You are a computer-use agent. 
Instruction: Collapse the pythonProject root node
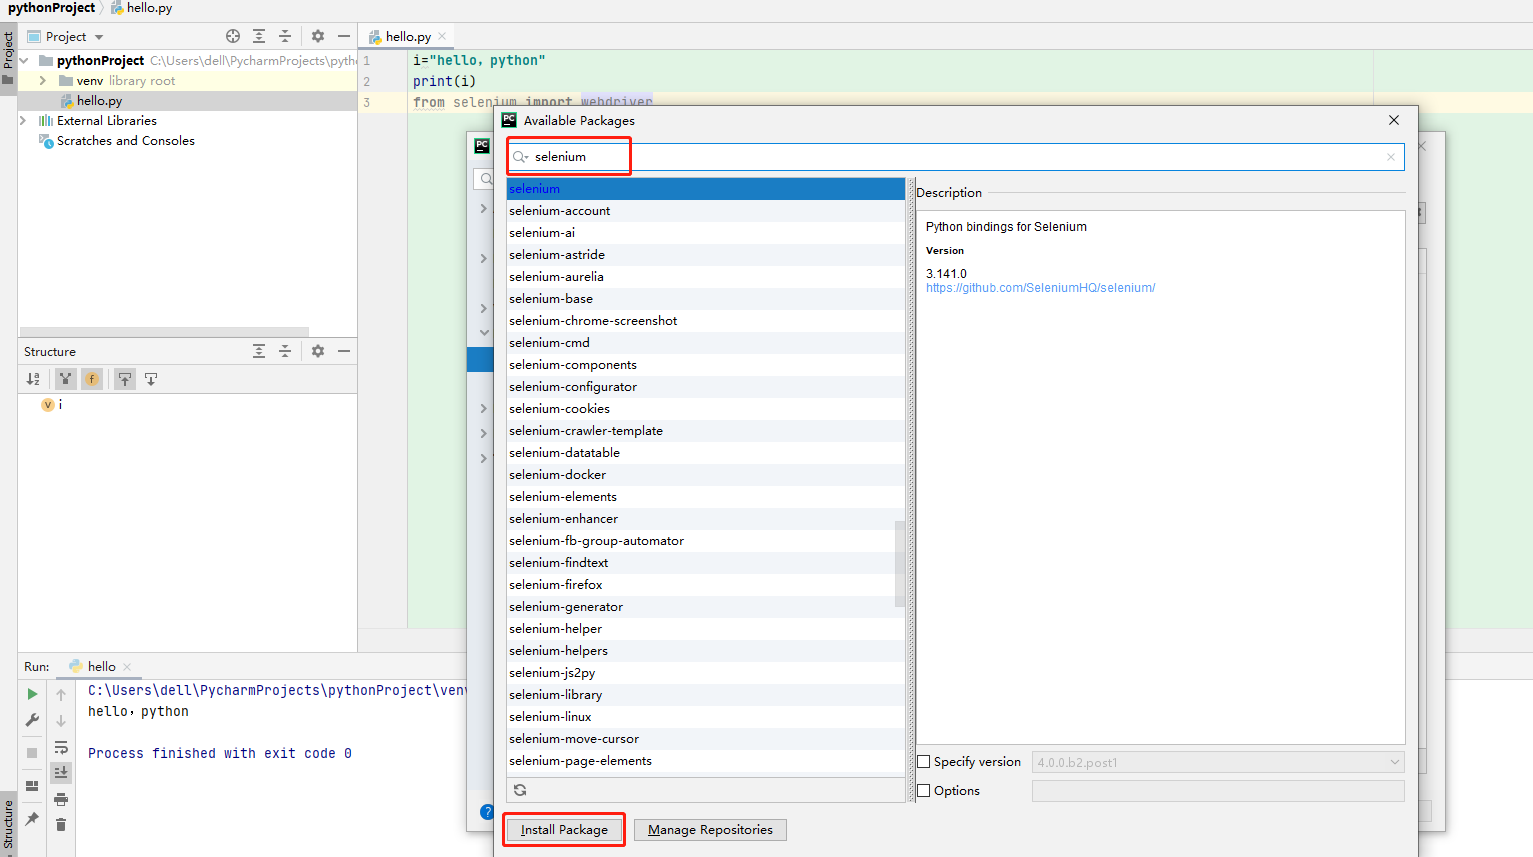coord(24,61)
